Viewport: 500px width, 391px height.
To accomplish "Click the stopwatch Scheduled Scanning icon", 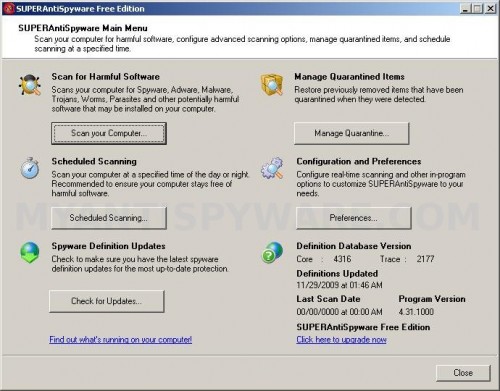I will [30, 168].
